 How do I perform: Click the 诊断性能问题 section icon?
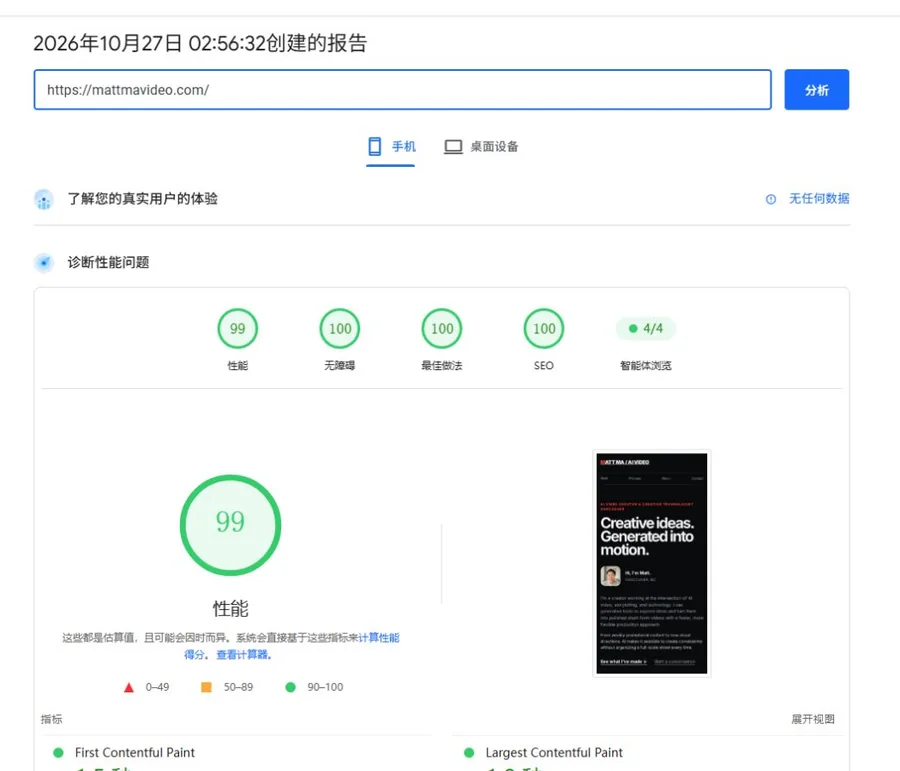pos(44,263)
